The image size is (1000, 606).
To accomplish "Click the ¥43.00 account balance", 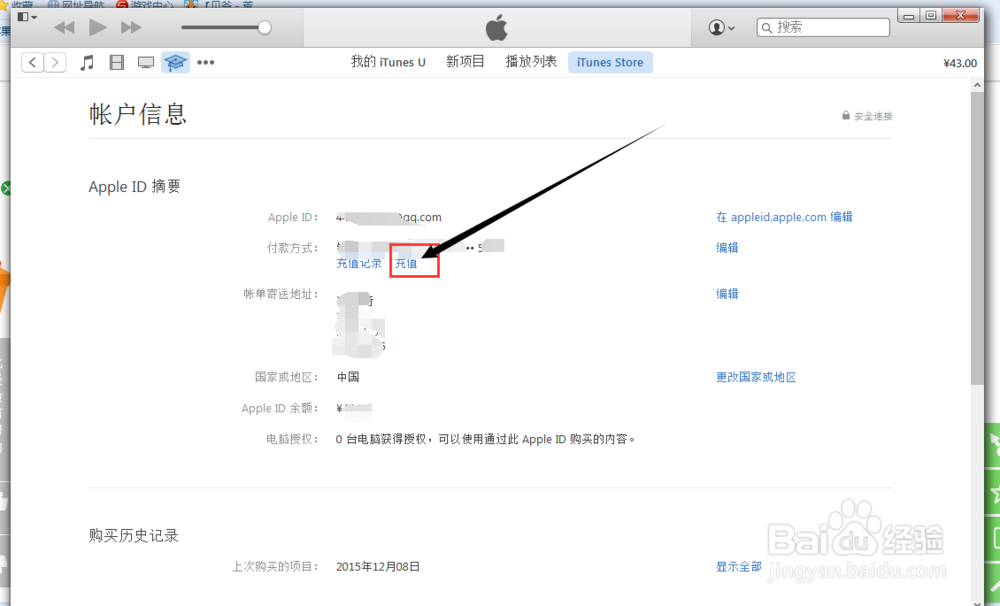I will pos(960,63).
